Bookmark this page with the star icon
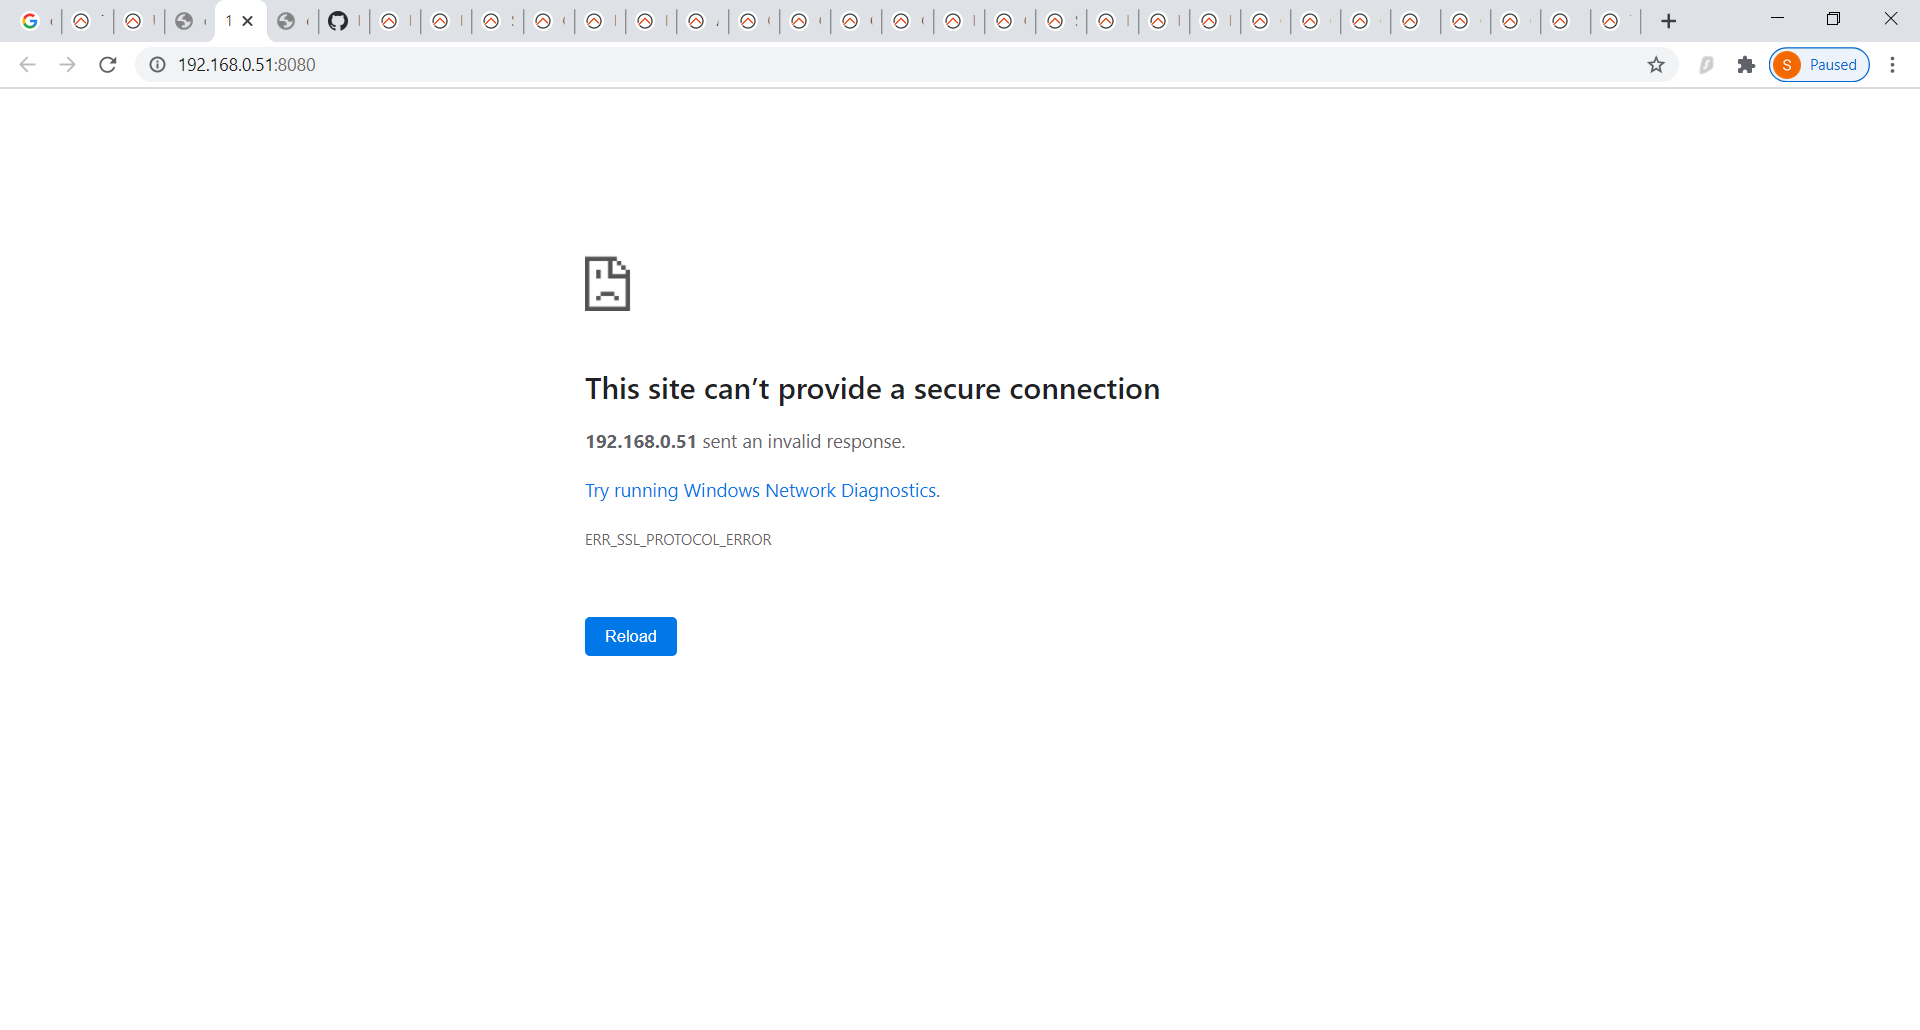Screen dimensions: 1920x1030 (1656, 65)
